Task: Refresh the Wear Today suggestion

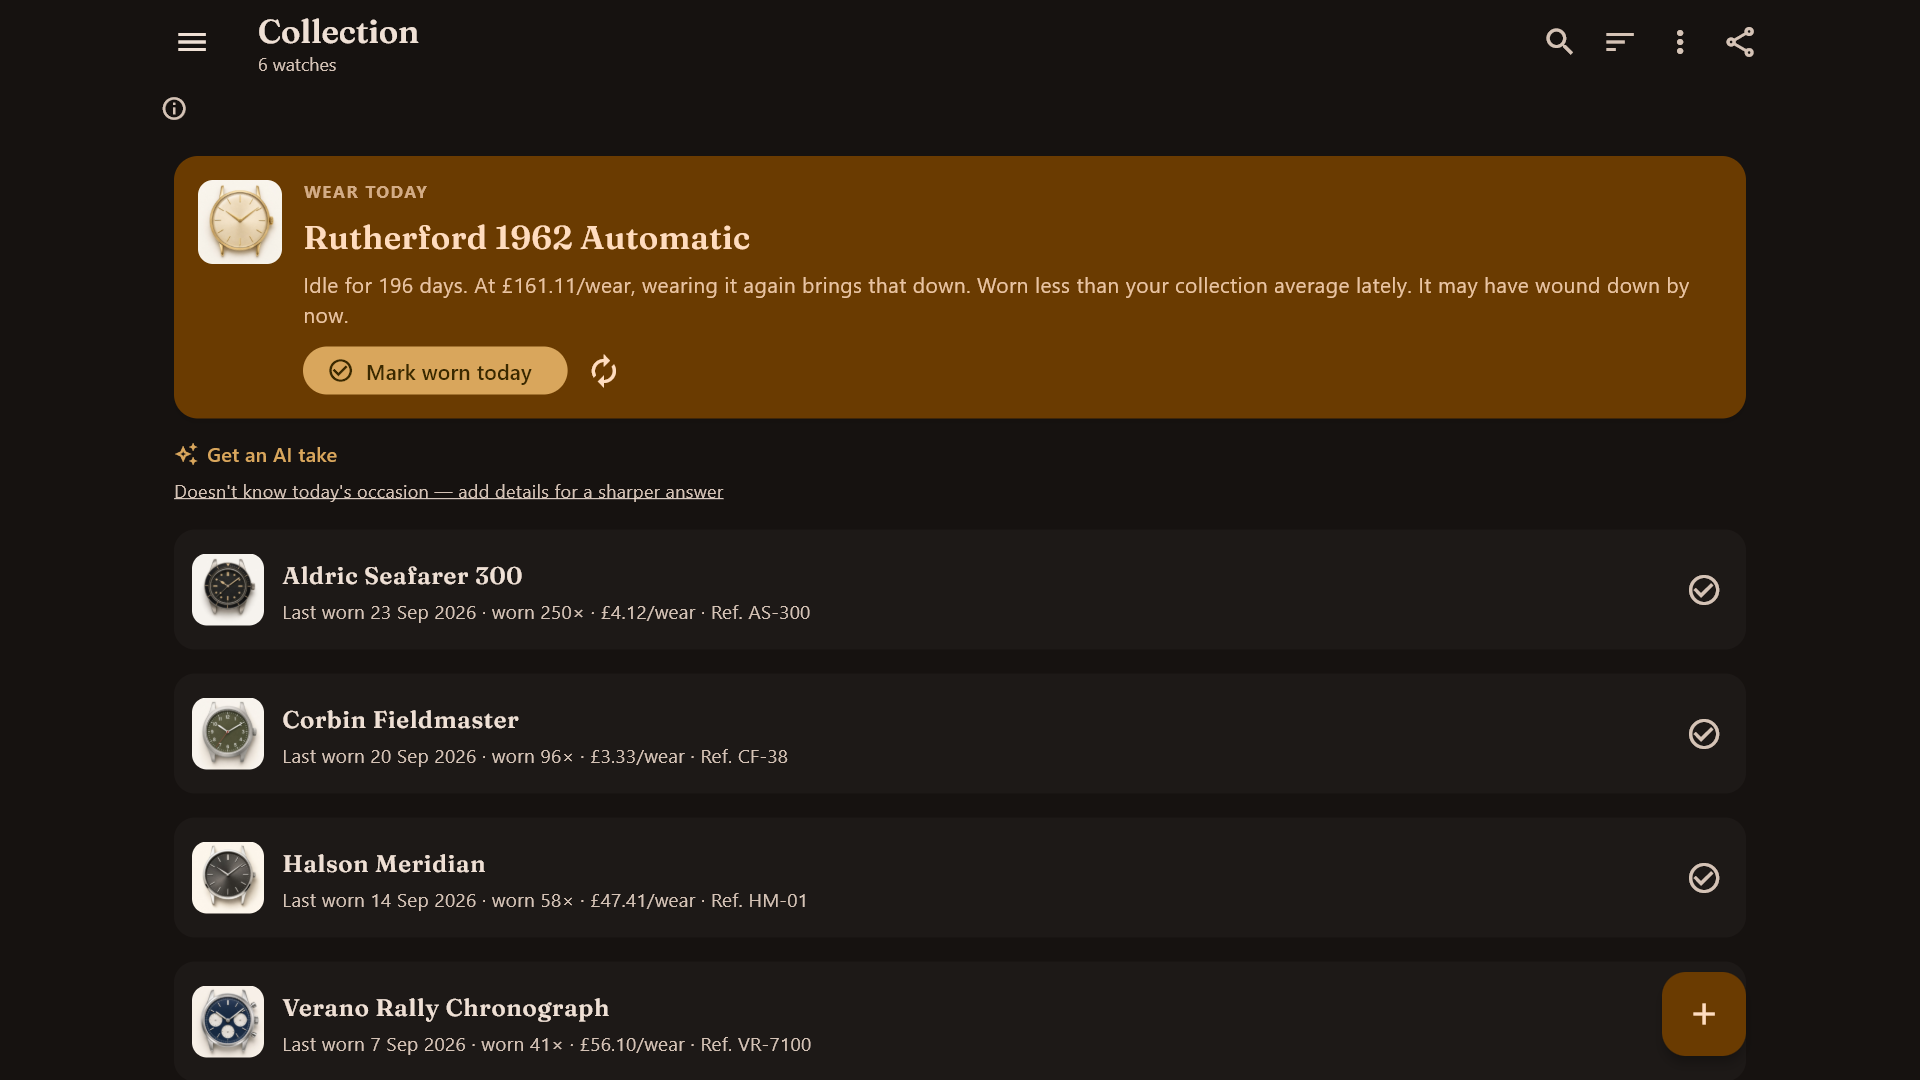Action: 603,371
